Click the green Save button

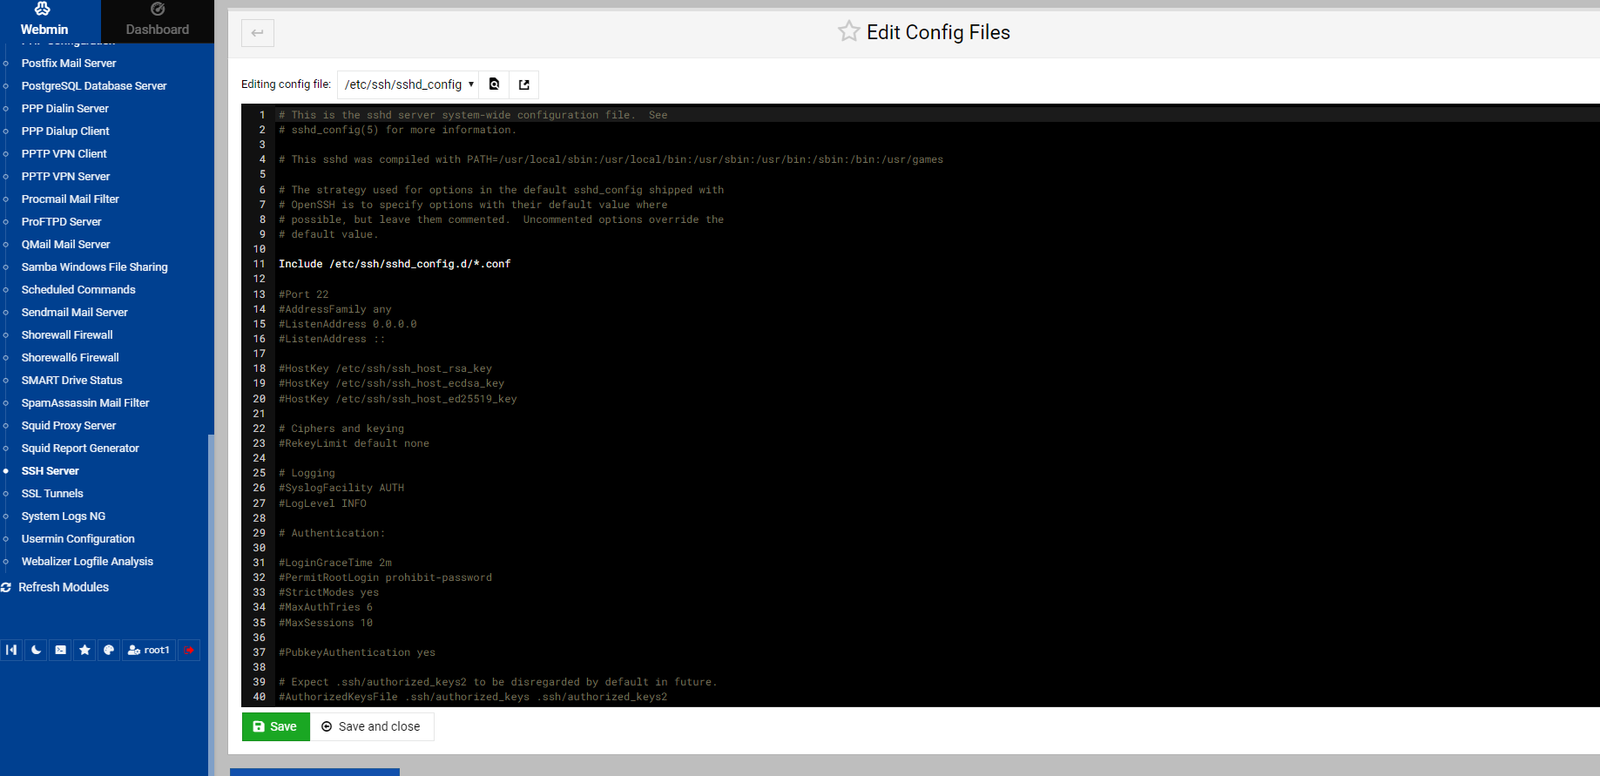(275, 727)
